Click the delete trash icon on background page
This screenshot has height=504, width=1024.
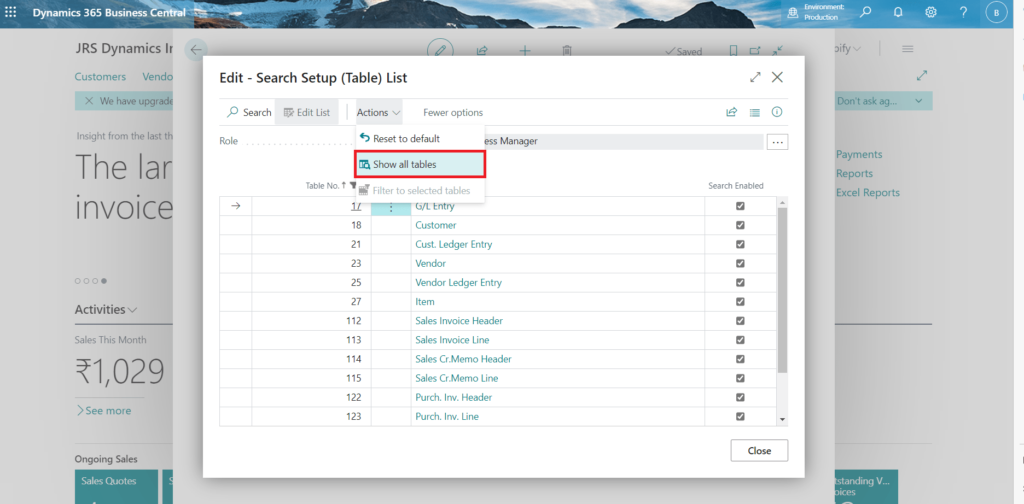click(x=567, y=50)
